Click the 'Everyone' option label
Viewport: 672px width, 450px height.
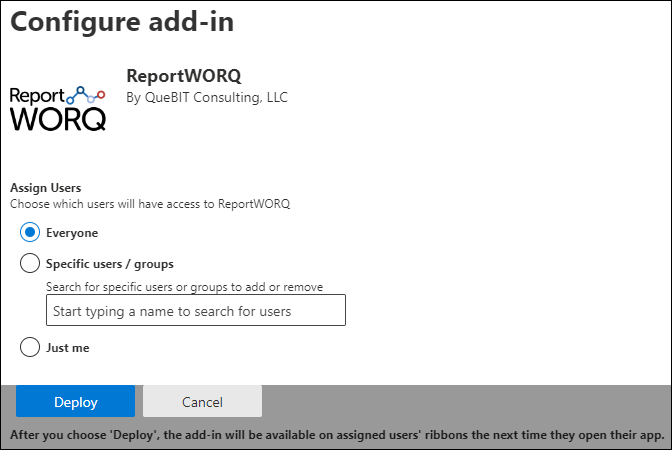[x=72, y=233]
